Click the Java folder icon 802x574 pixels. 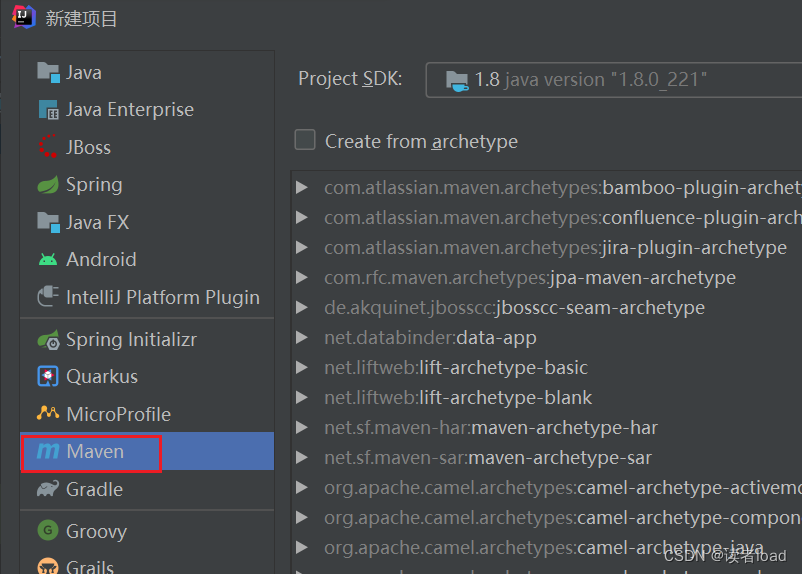(x=49, y=72)
